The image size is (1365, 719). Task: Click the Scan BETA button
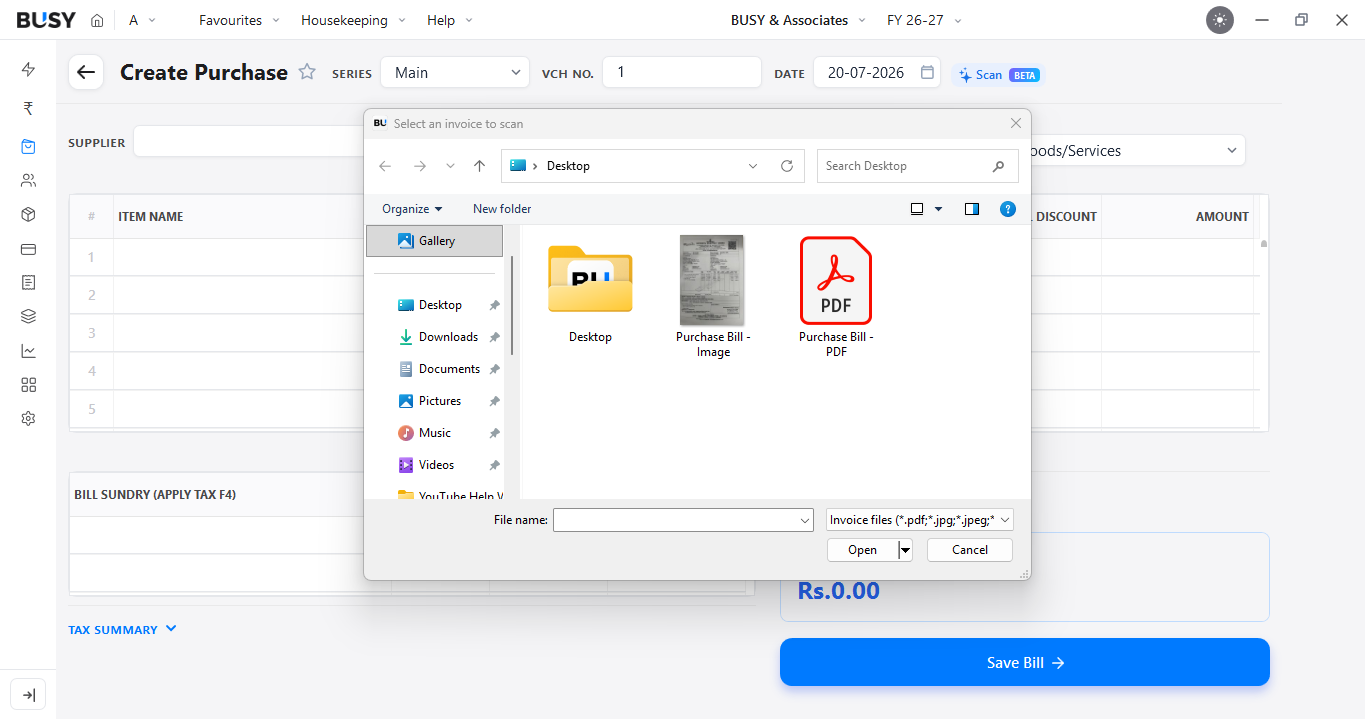click(x=998, y=74)
